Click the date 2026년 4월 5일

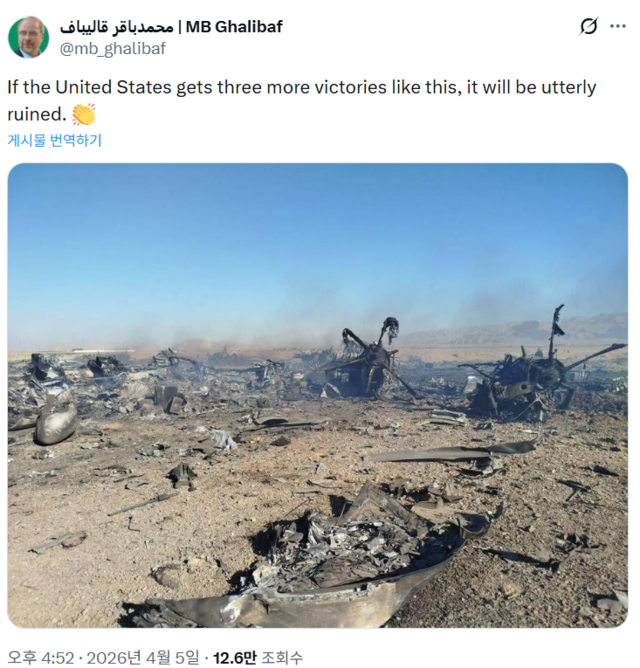point(143,658)
